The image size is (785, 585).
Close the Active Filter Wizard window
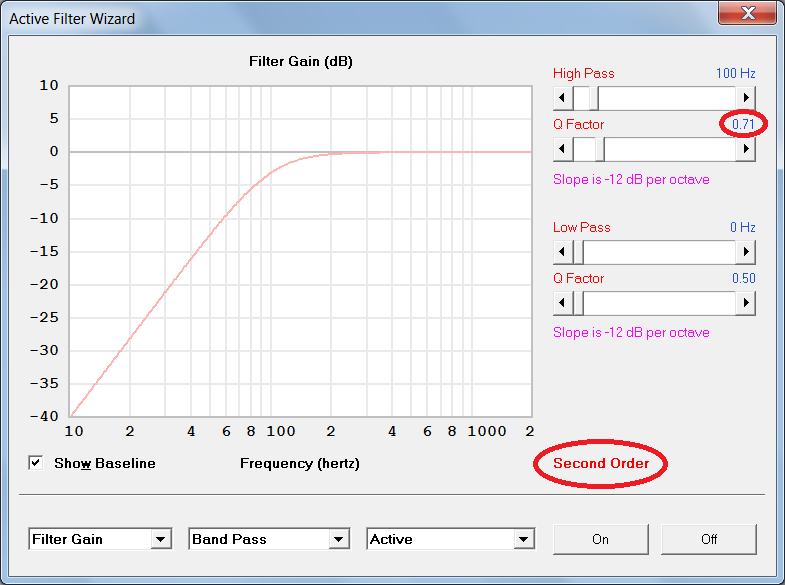747,13
